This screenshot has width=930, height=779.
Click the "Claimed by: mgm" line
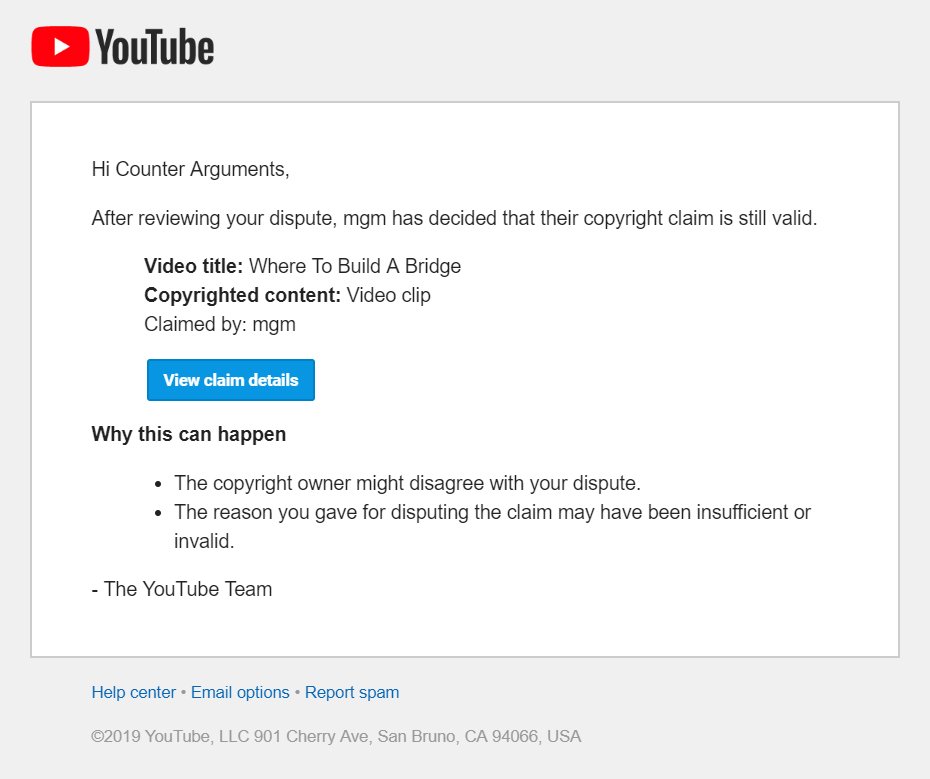(x=220, y=325)
